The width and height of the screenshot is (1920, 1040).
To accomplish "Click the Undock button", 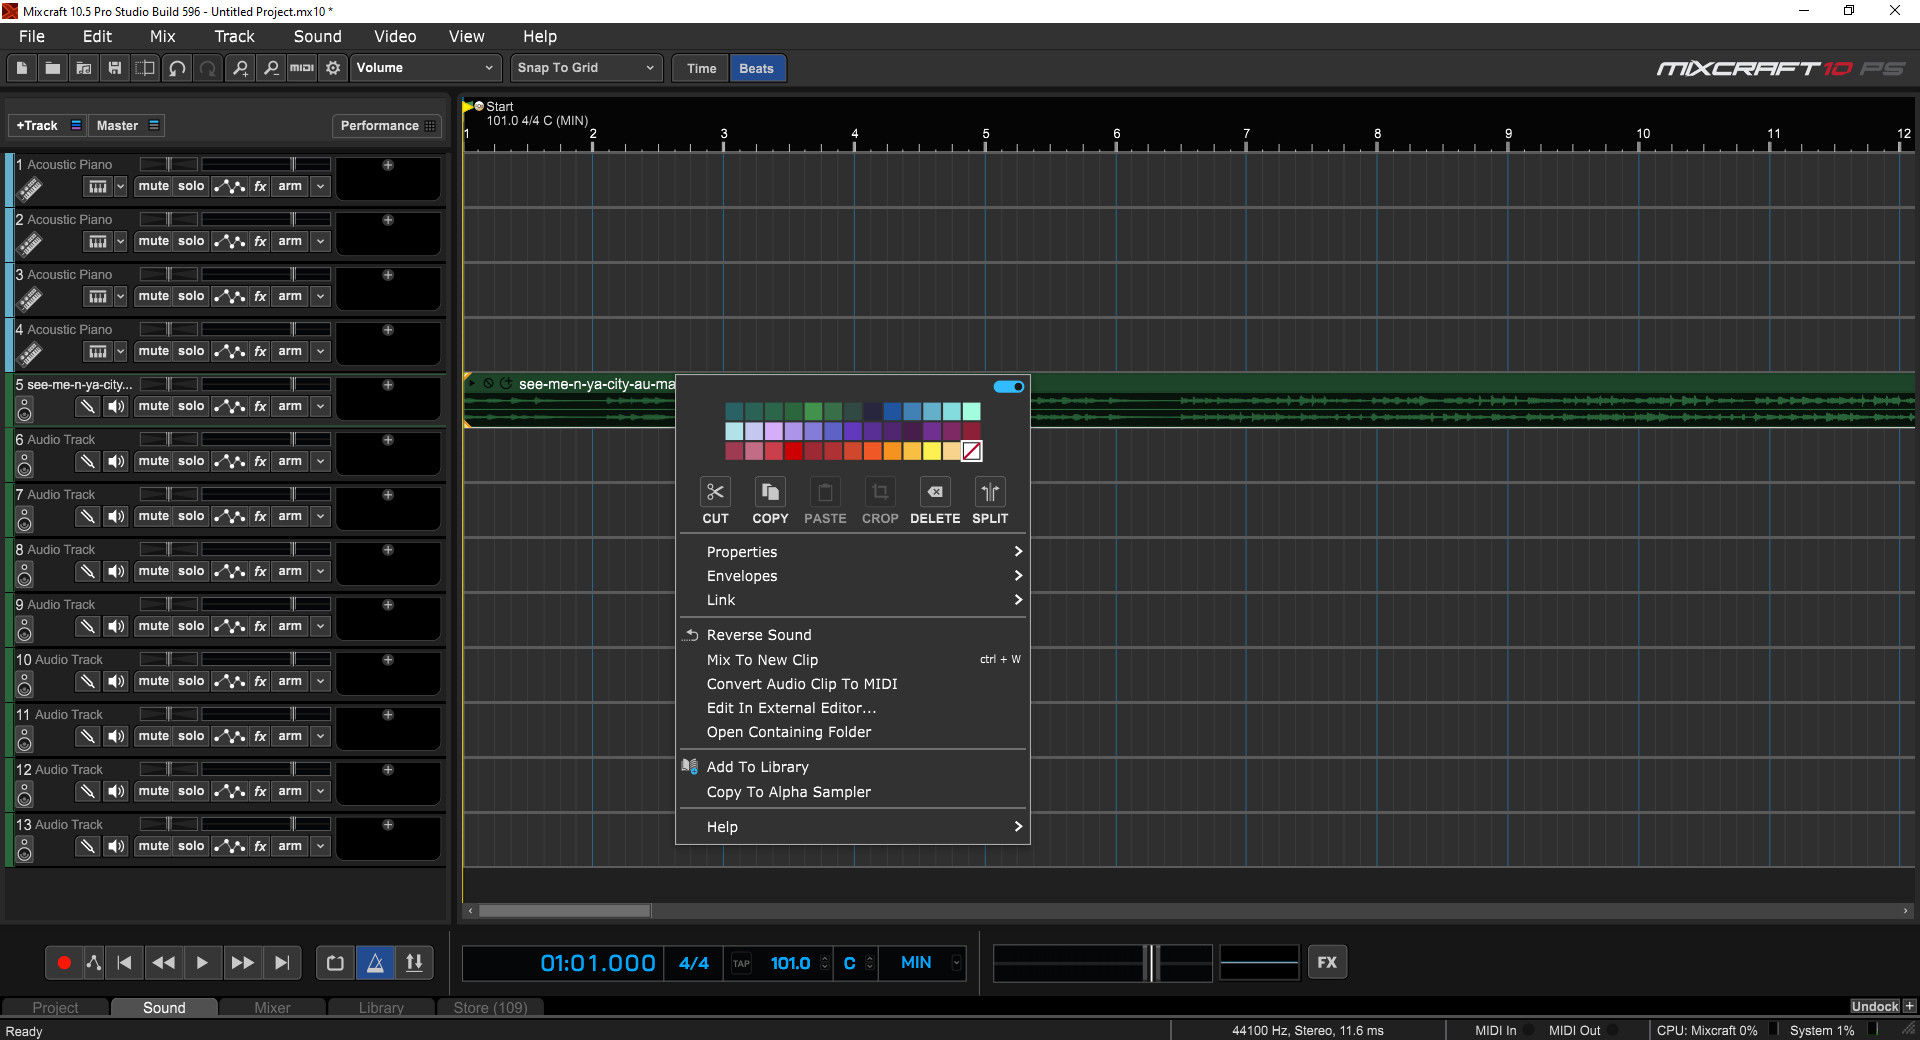I will point(1874,1006).
